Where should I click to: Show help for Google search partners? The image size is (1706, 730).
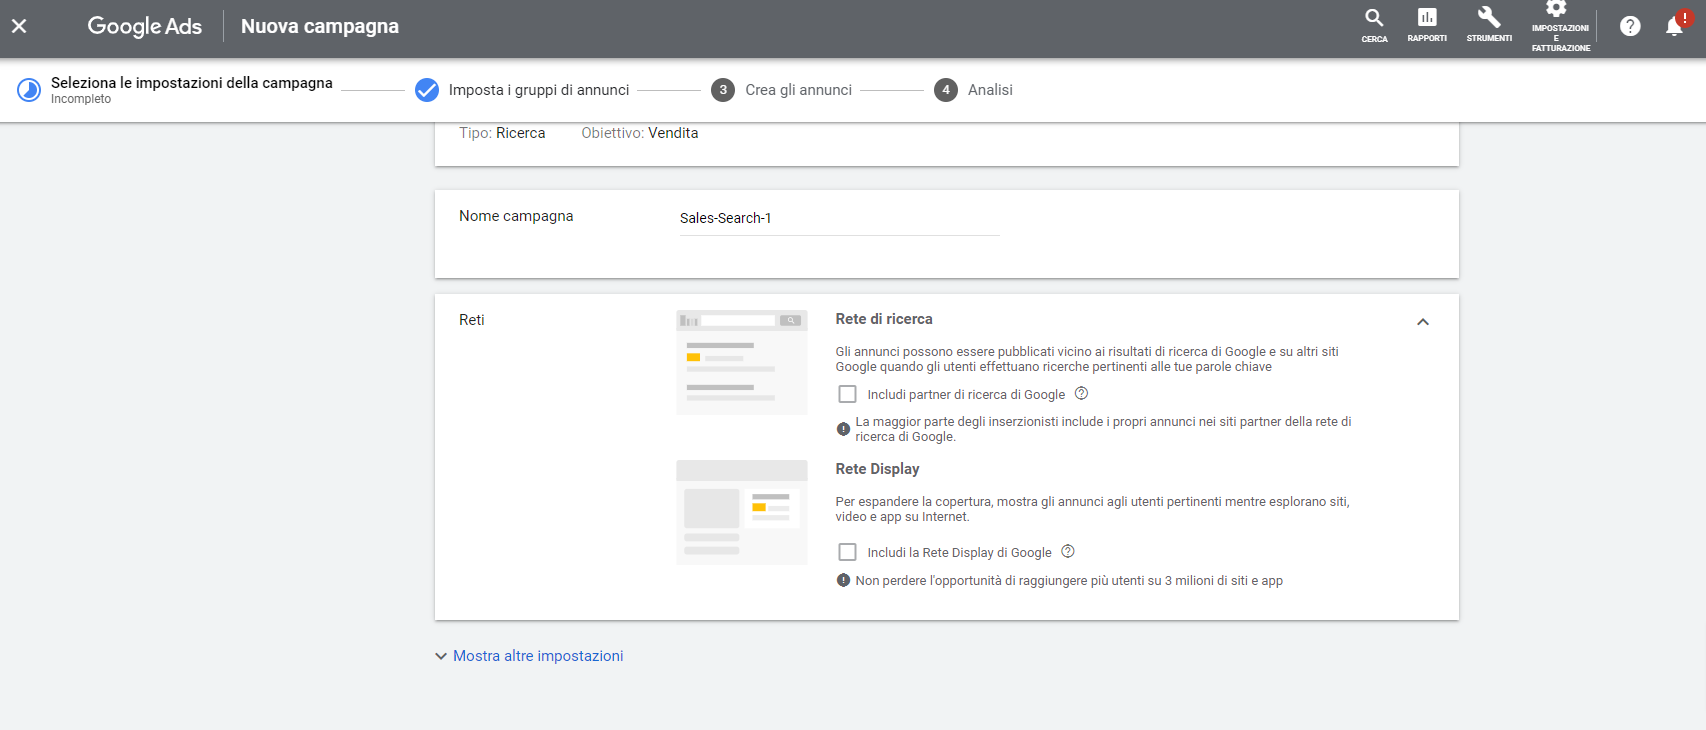tap(1081, 394)
